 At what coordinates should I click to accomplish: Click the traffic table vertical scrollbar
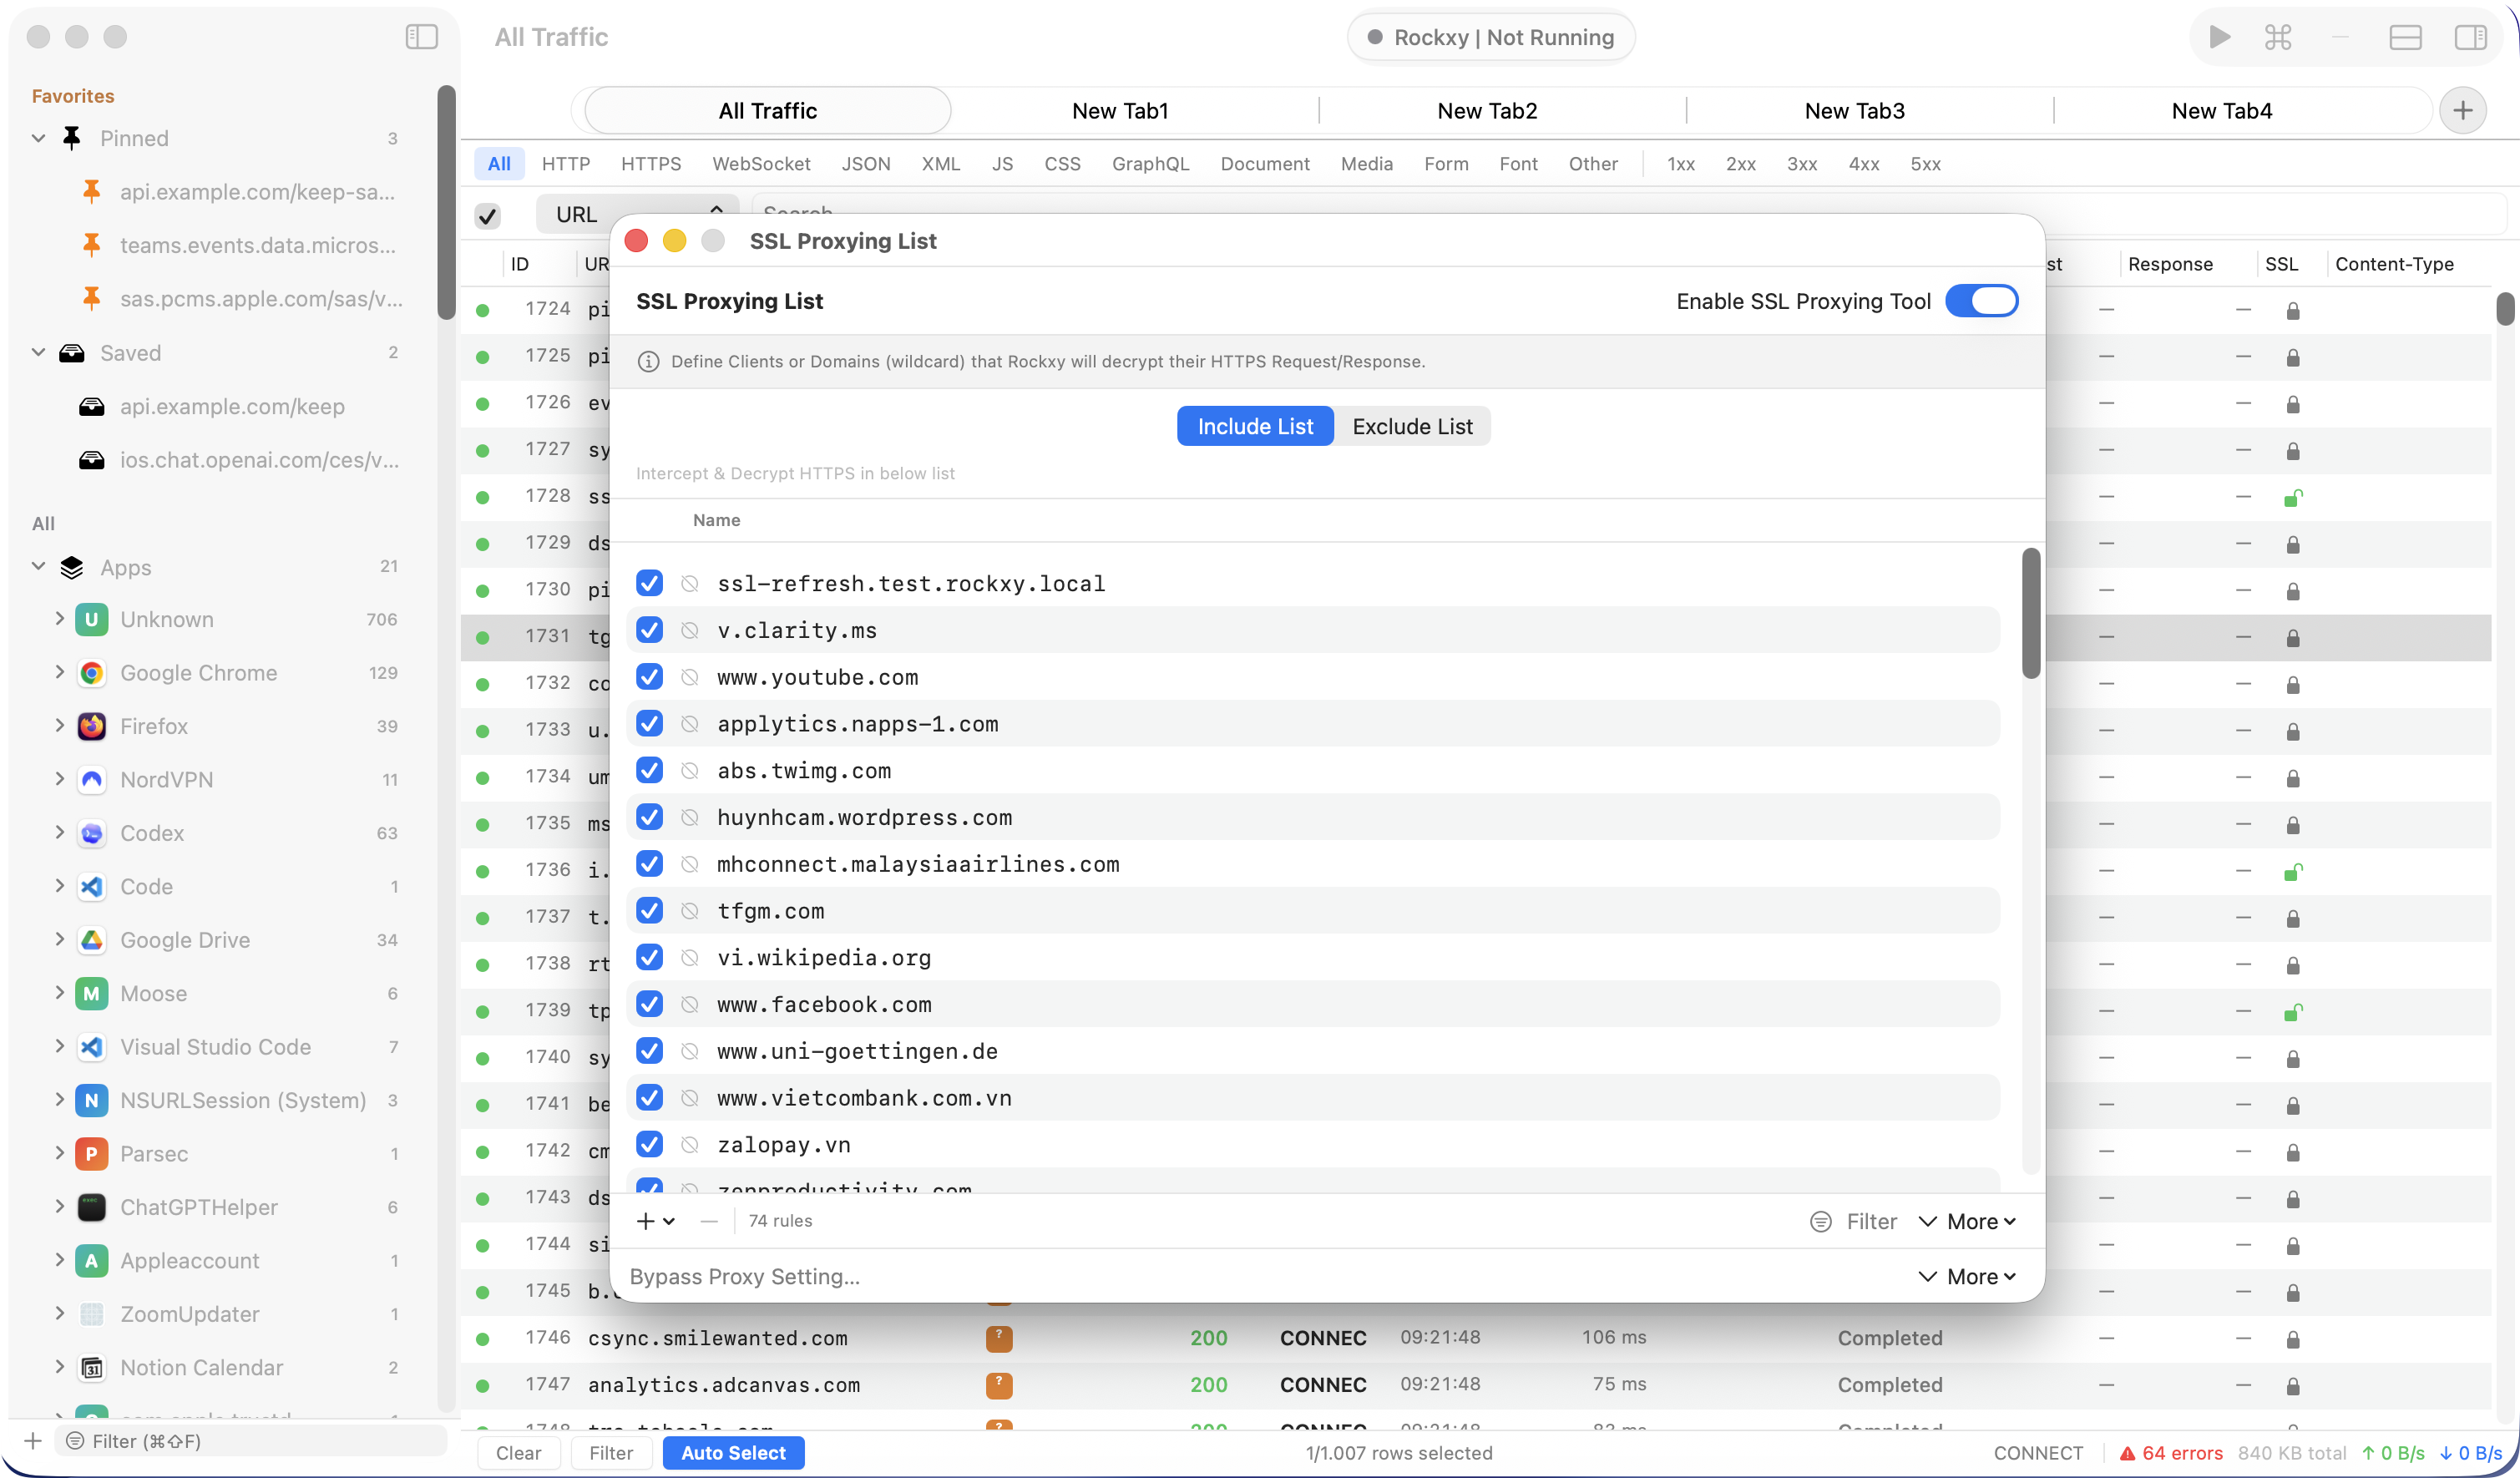click(2504, 308)
